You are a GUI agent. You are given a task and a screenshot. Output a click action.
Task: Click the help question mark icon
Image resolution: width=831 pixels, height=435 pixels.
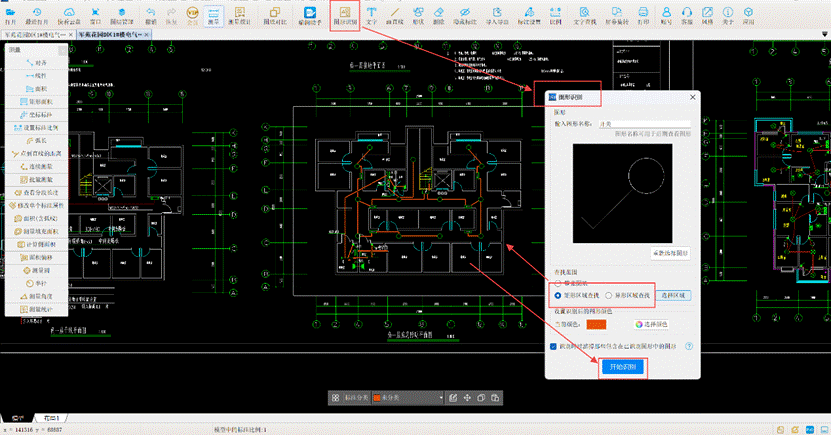[688, 347]
